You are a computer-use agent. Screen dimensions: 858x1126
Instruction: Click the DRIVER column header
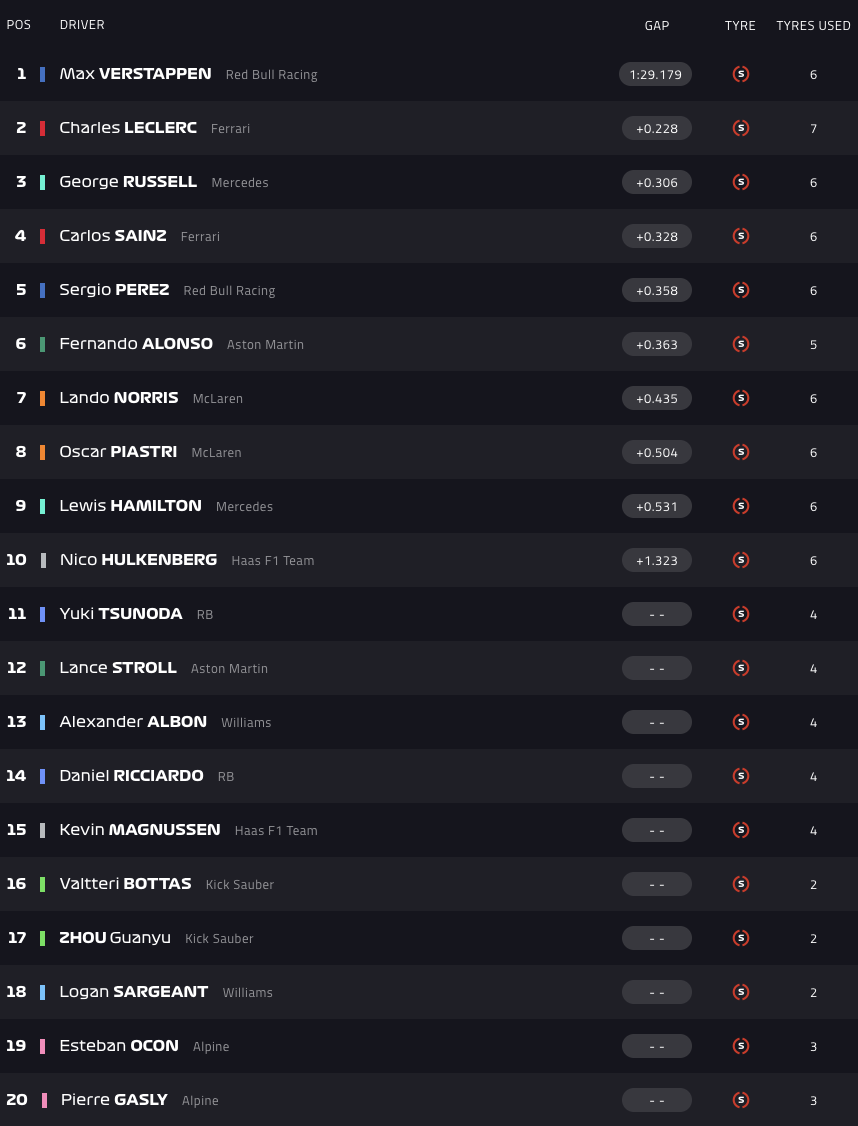(x=82, y=25)
